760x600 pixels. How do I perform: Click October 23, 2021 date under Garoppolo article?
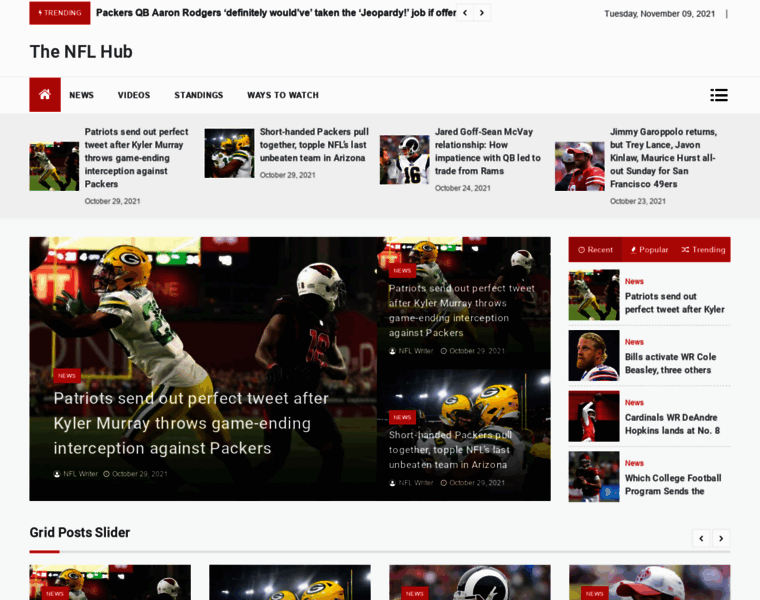[637, 201]
